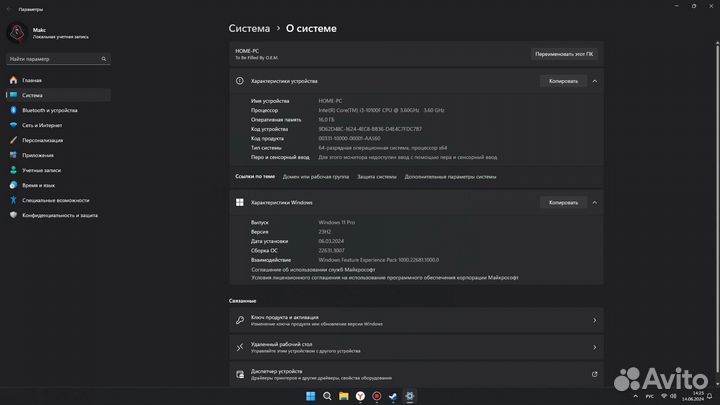Go back using the arrow in the title bar

8,9
